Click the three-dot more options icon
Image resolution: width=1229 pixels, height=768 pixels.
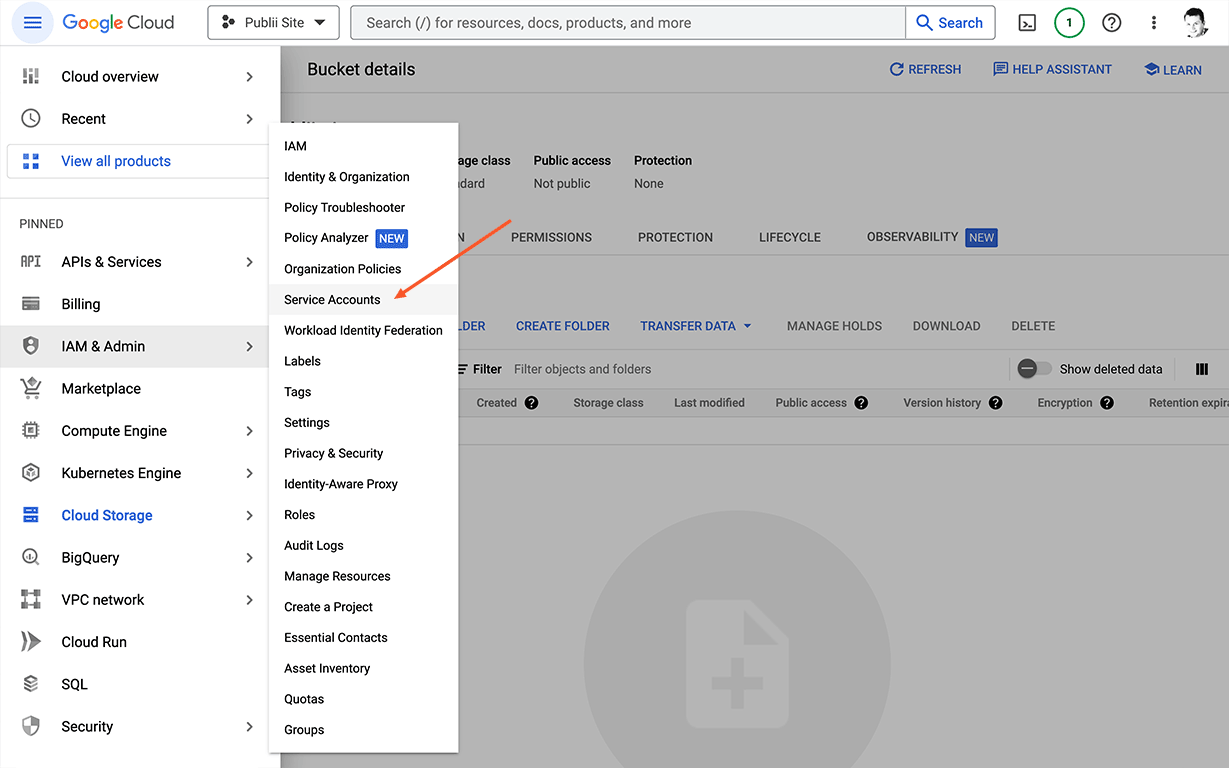tap(1154, 22)
